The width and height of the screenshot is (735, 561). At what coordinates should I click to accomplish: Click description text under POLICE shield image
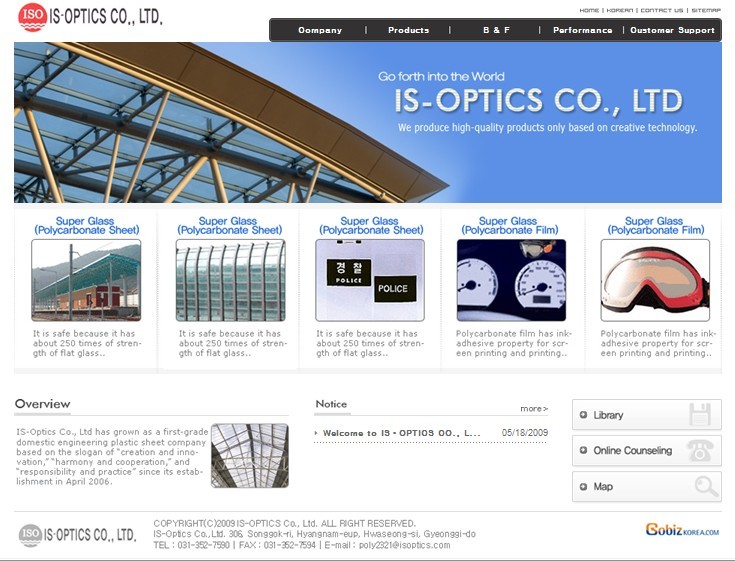[370, 343]
